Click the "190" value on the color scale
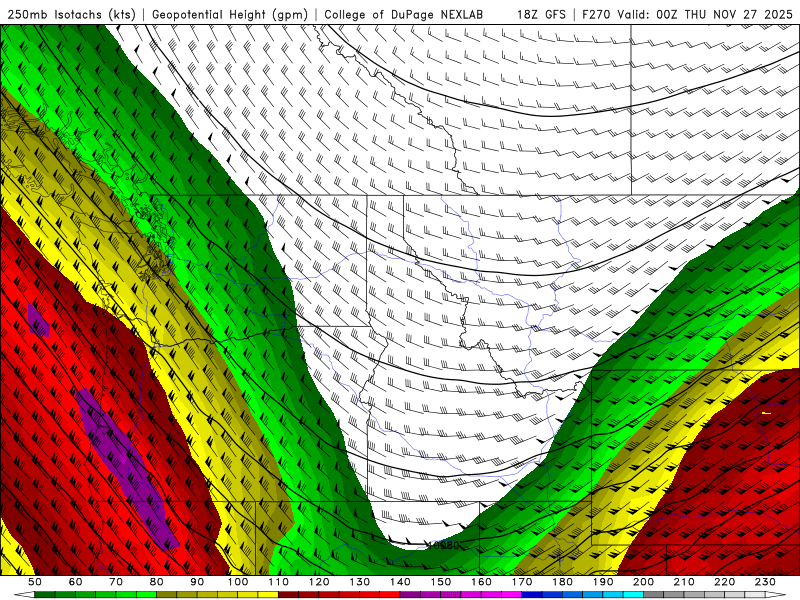Screen dimensions: 800x600 click(603, 582)
